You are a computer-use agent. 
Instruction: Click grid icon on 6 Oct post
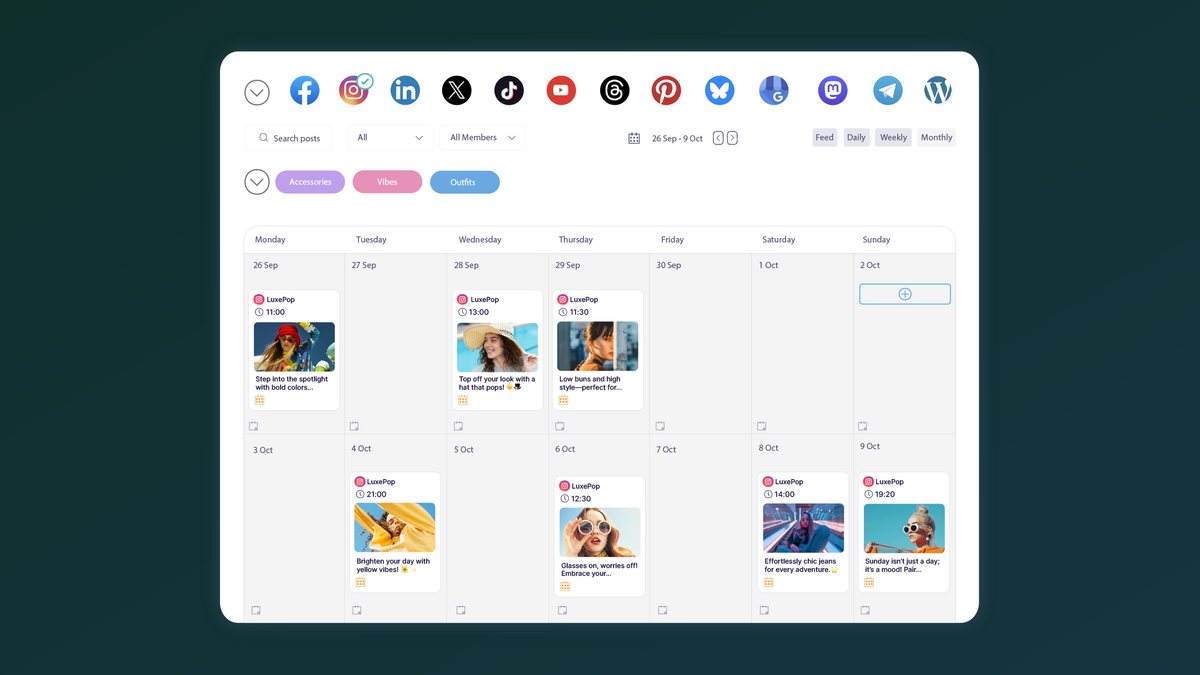566,586
